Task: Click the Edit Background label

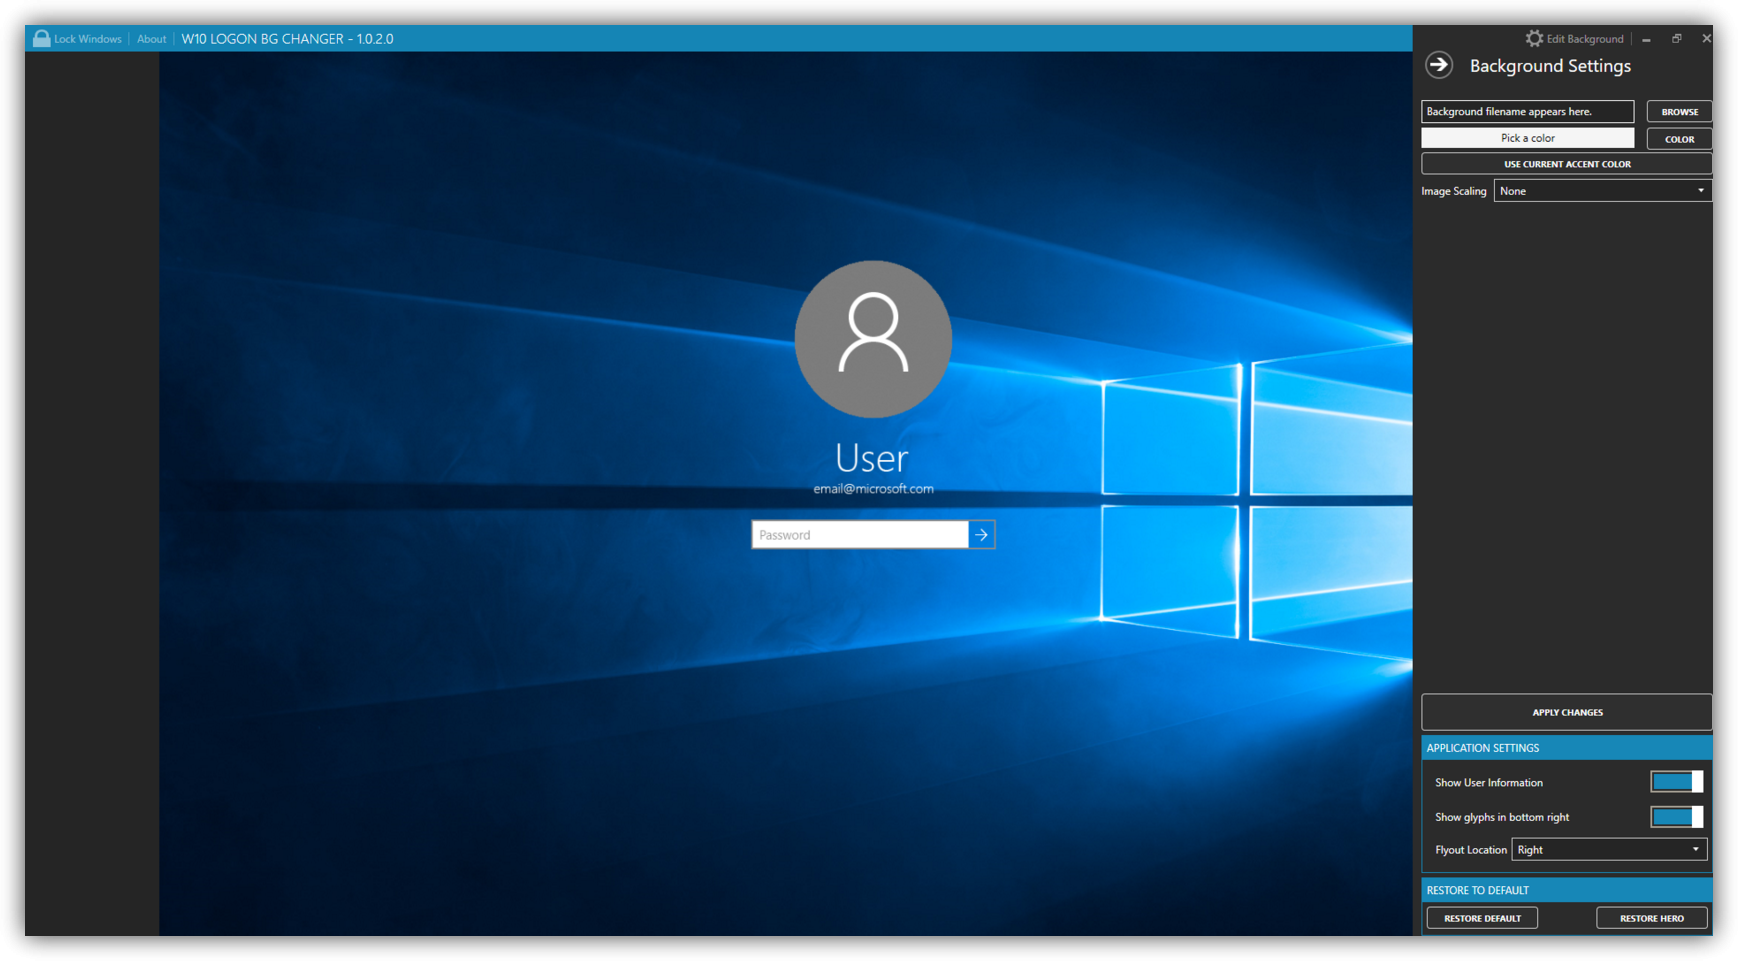Action: 1585,39
